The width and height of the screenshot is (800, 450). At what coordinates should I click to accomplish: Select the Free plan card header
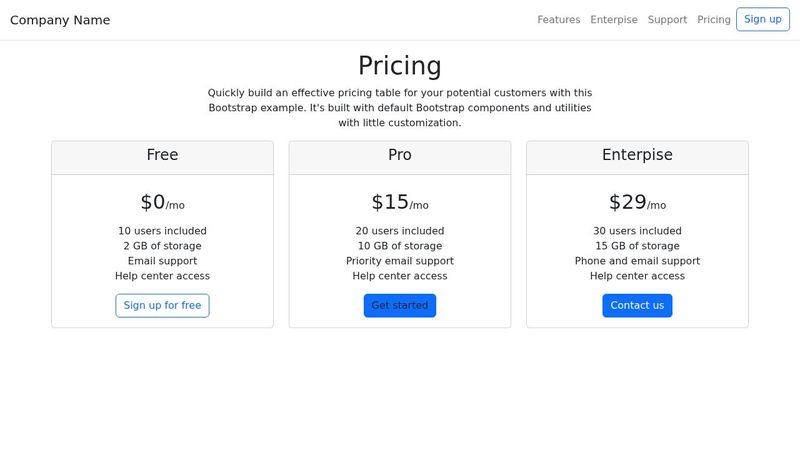[162, 156]
